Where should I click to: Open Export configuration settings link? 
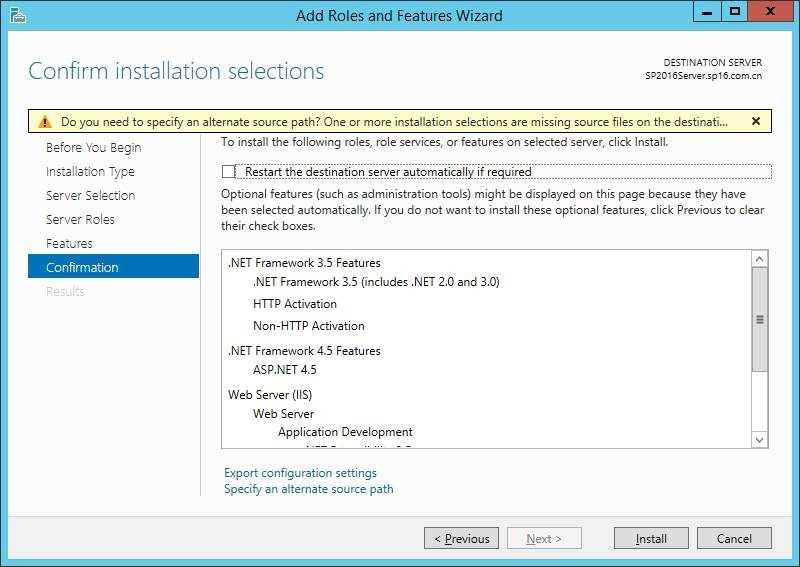pyautogui.click(x=300, y=473)
